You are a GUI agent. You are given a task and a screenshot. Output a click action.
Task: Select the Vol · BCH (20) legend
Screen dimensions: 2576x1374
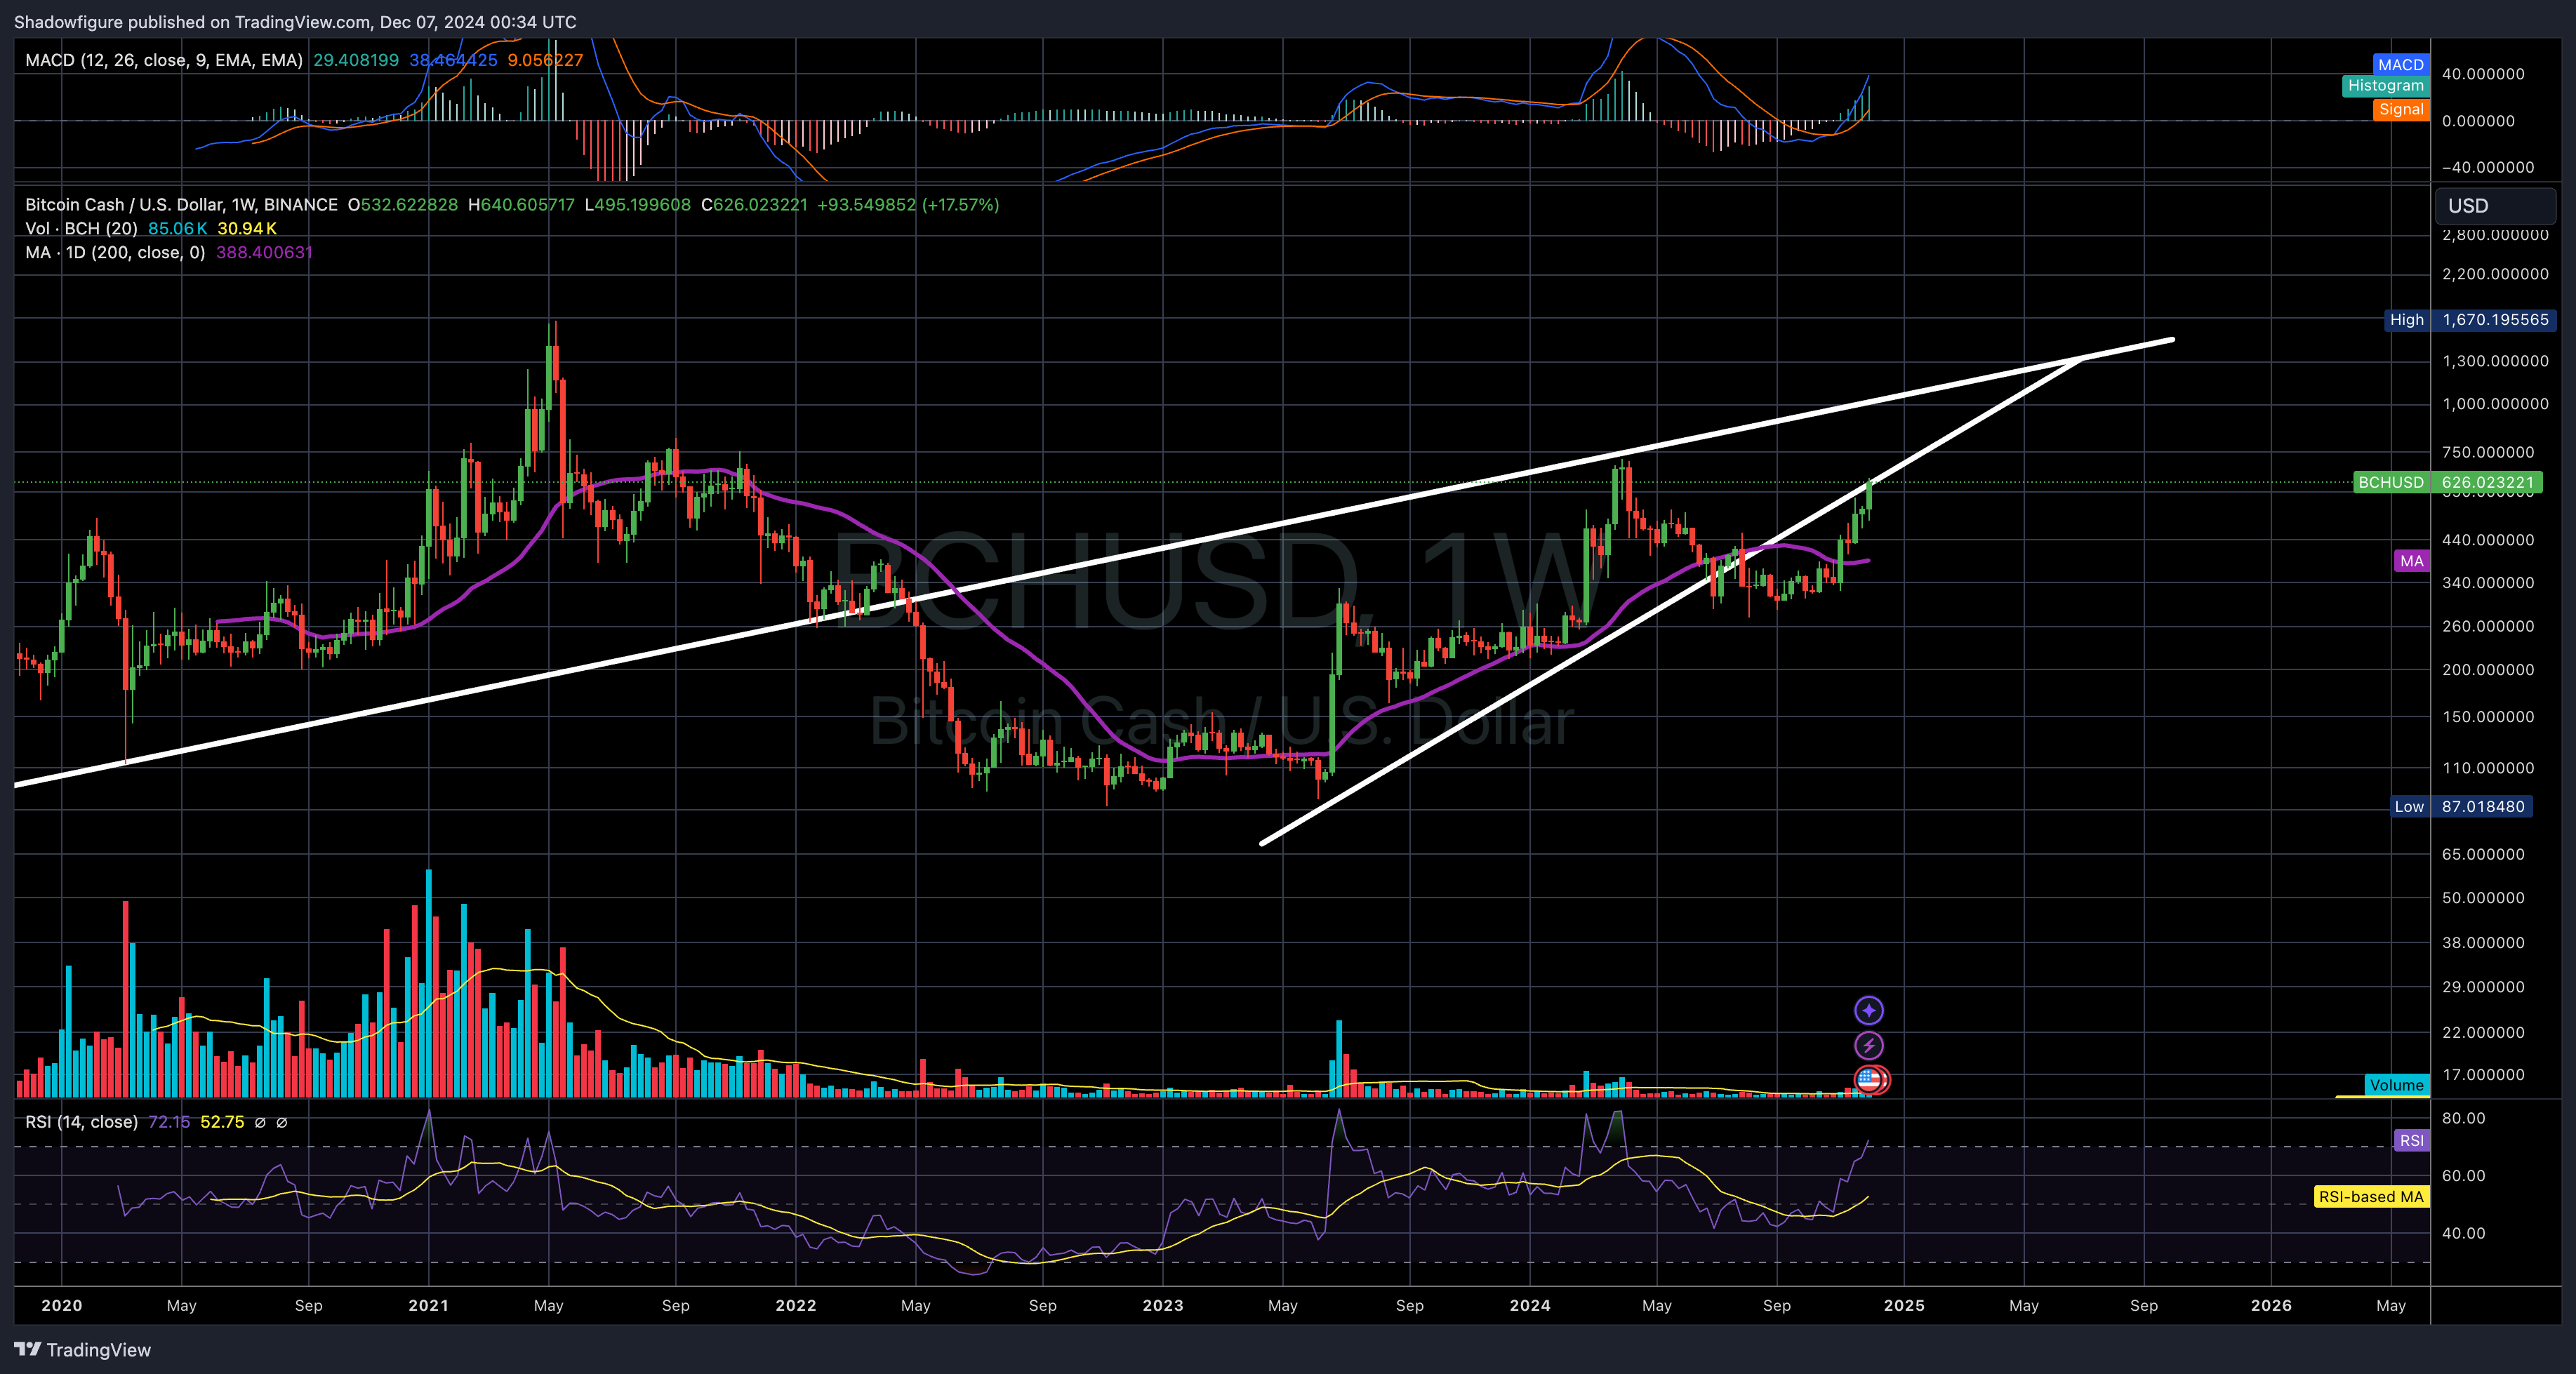81,229
